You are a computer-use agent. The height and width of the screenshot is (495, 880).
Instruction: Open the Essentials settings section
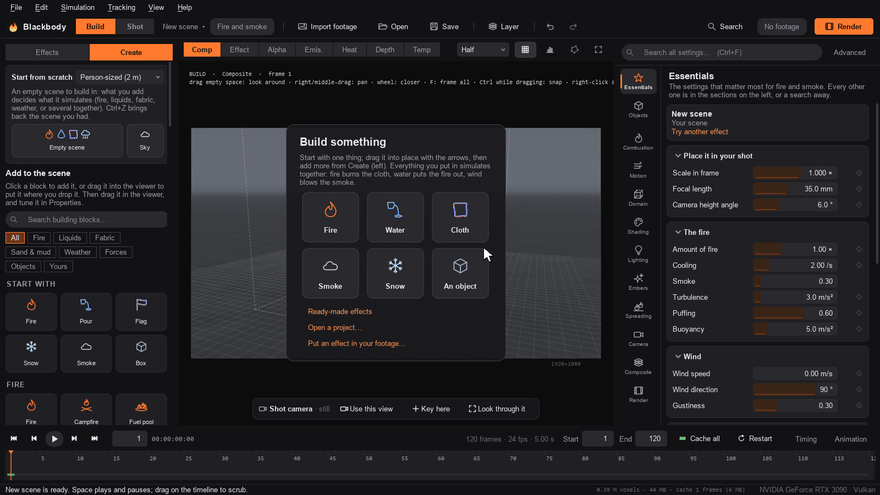(638, 81)
